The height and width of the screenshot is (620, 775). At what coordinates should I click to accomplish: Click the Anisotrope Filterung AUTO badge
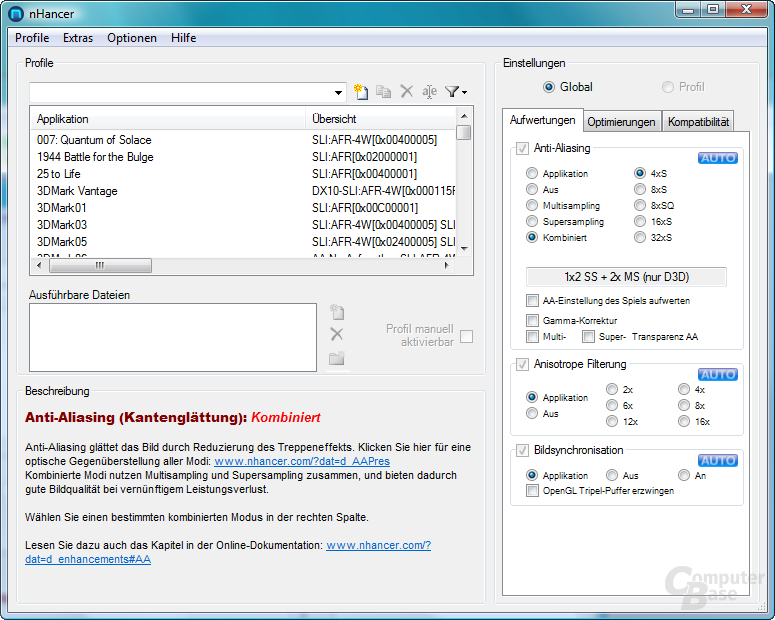pos(718,374)
